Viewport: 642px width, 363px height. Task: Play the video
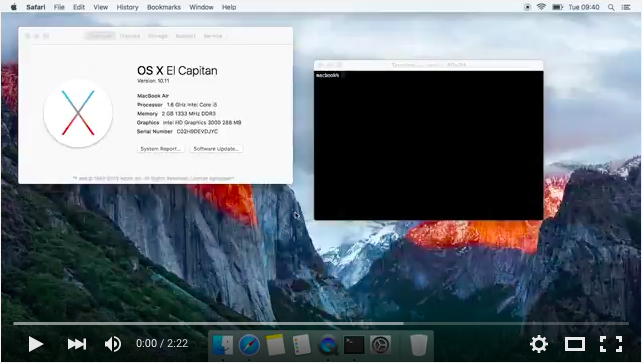[36, 344]
